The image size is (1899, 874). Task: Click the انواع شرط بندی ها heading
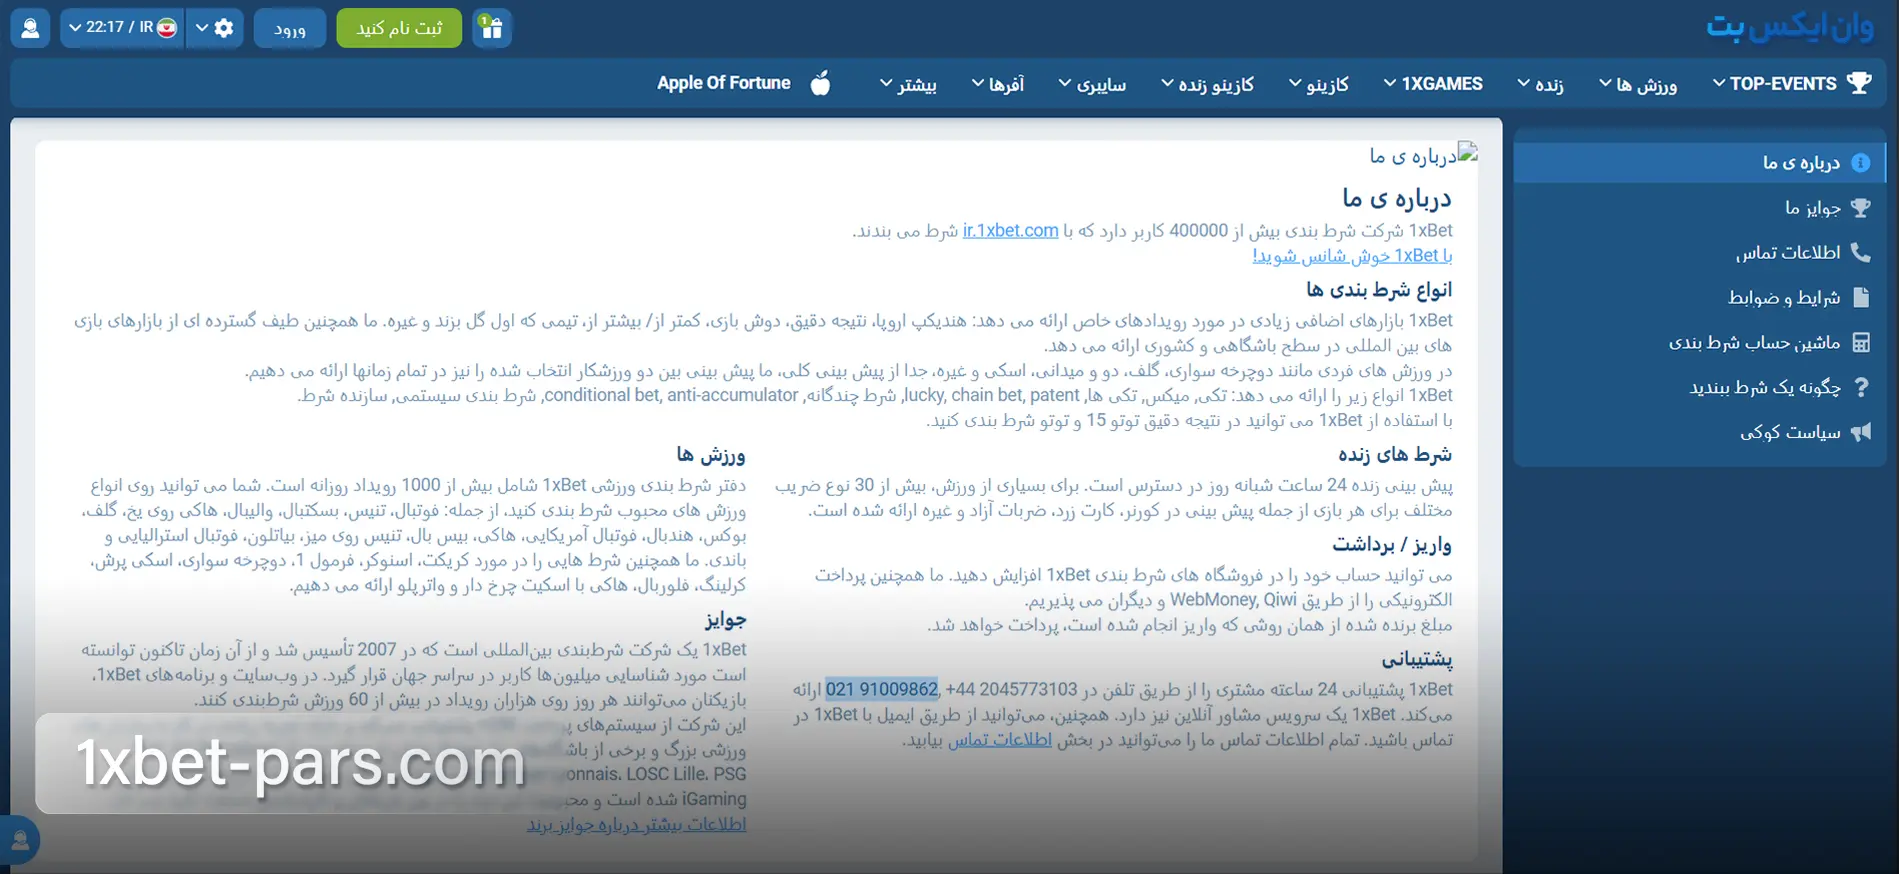click(1379, 289)
